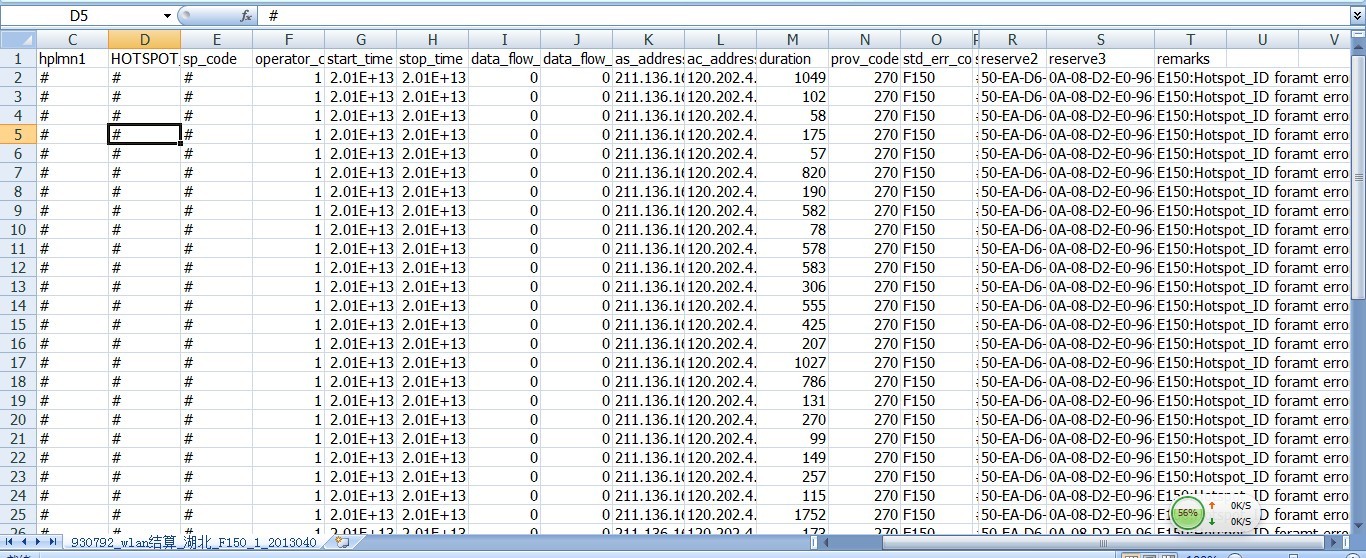This screenshot has width=1366, height=558.
Task: Open the Insert Function (fx) dialog
Action: [x=246, y=16]
